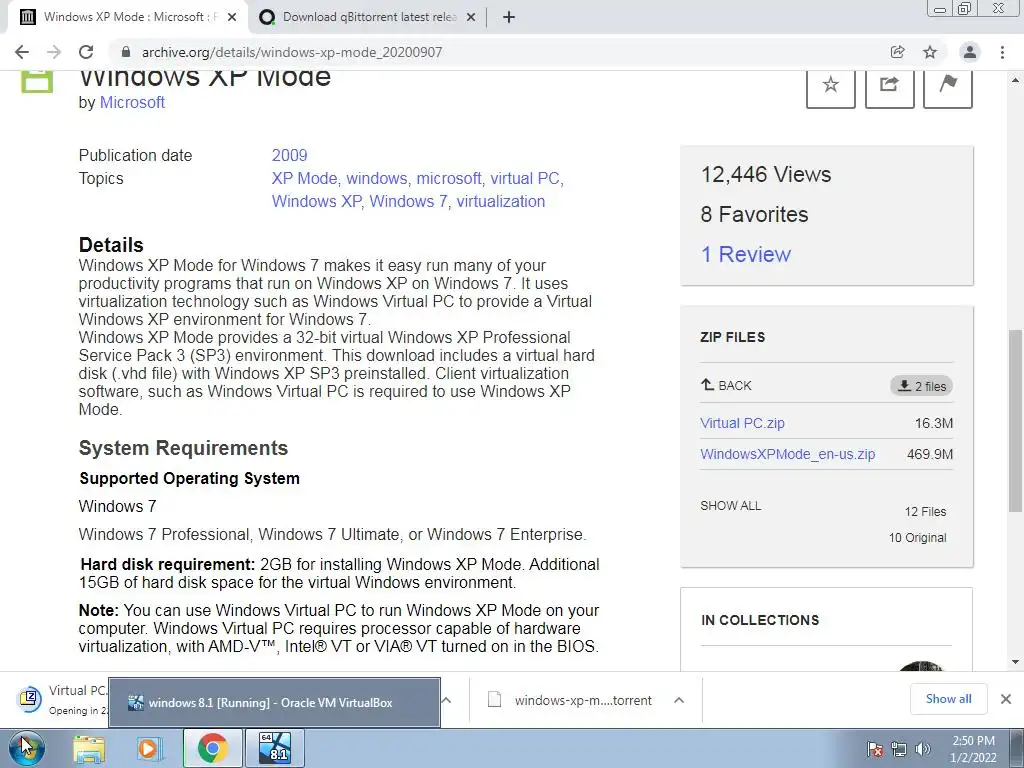Select the Windows XP Mode tab
The width and height of the screenshot is (1024, 768).
127,18
